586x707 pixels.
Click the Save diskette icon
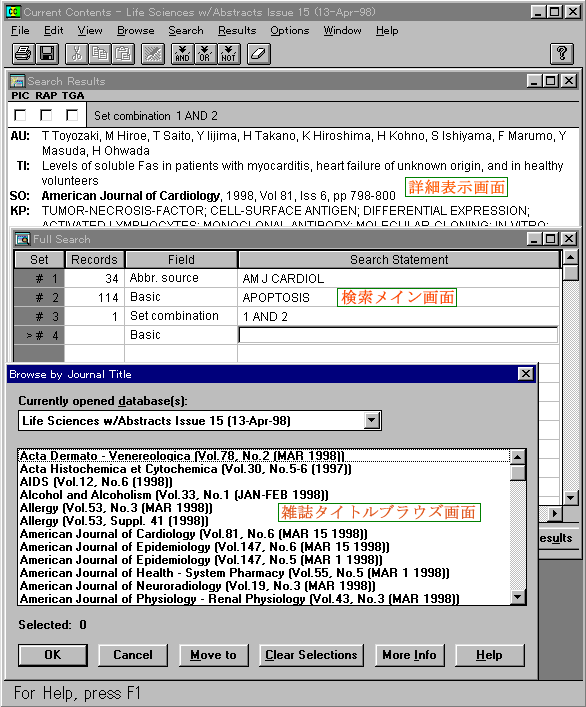(x=47, y=54)
